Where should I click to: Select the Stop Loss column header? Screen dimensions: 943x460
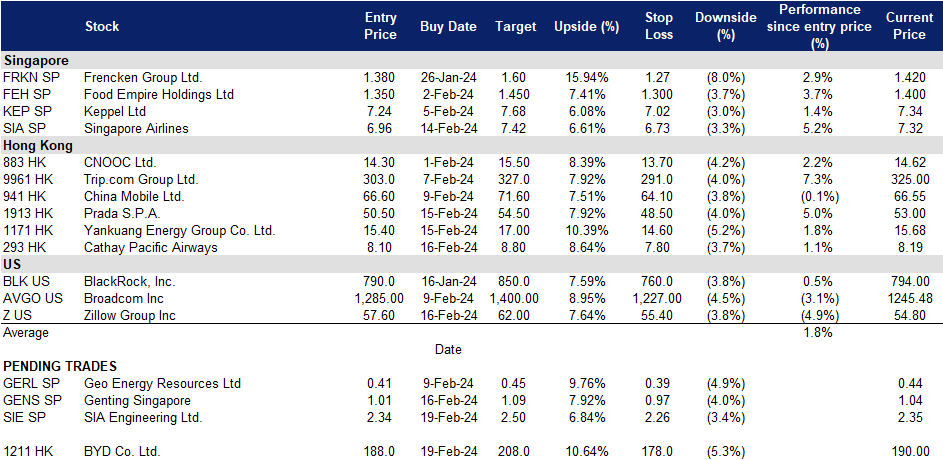[x=657, y=26]
